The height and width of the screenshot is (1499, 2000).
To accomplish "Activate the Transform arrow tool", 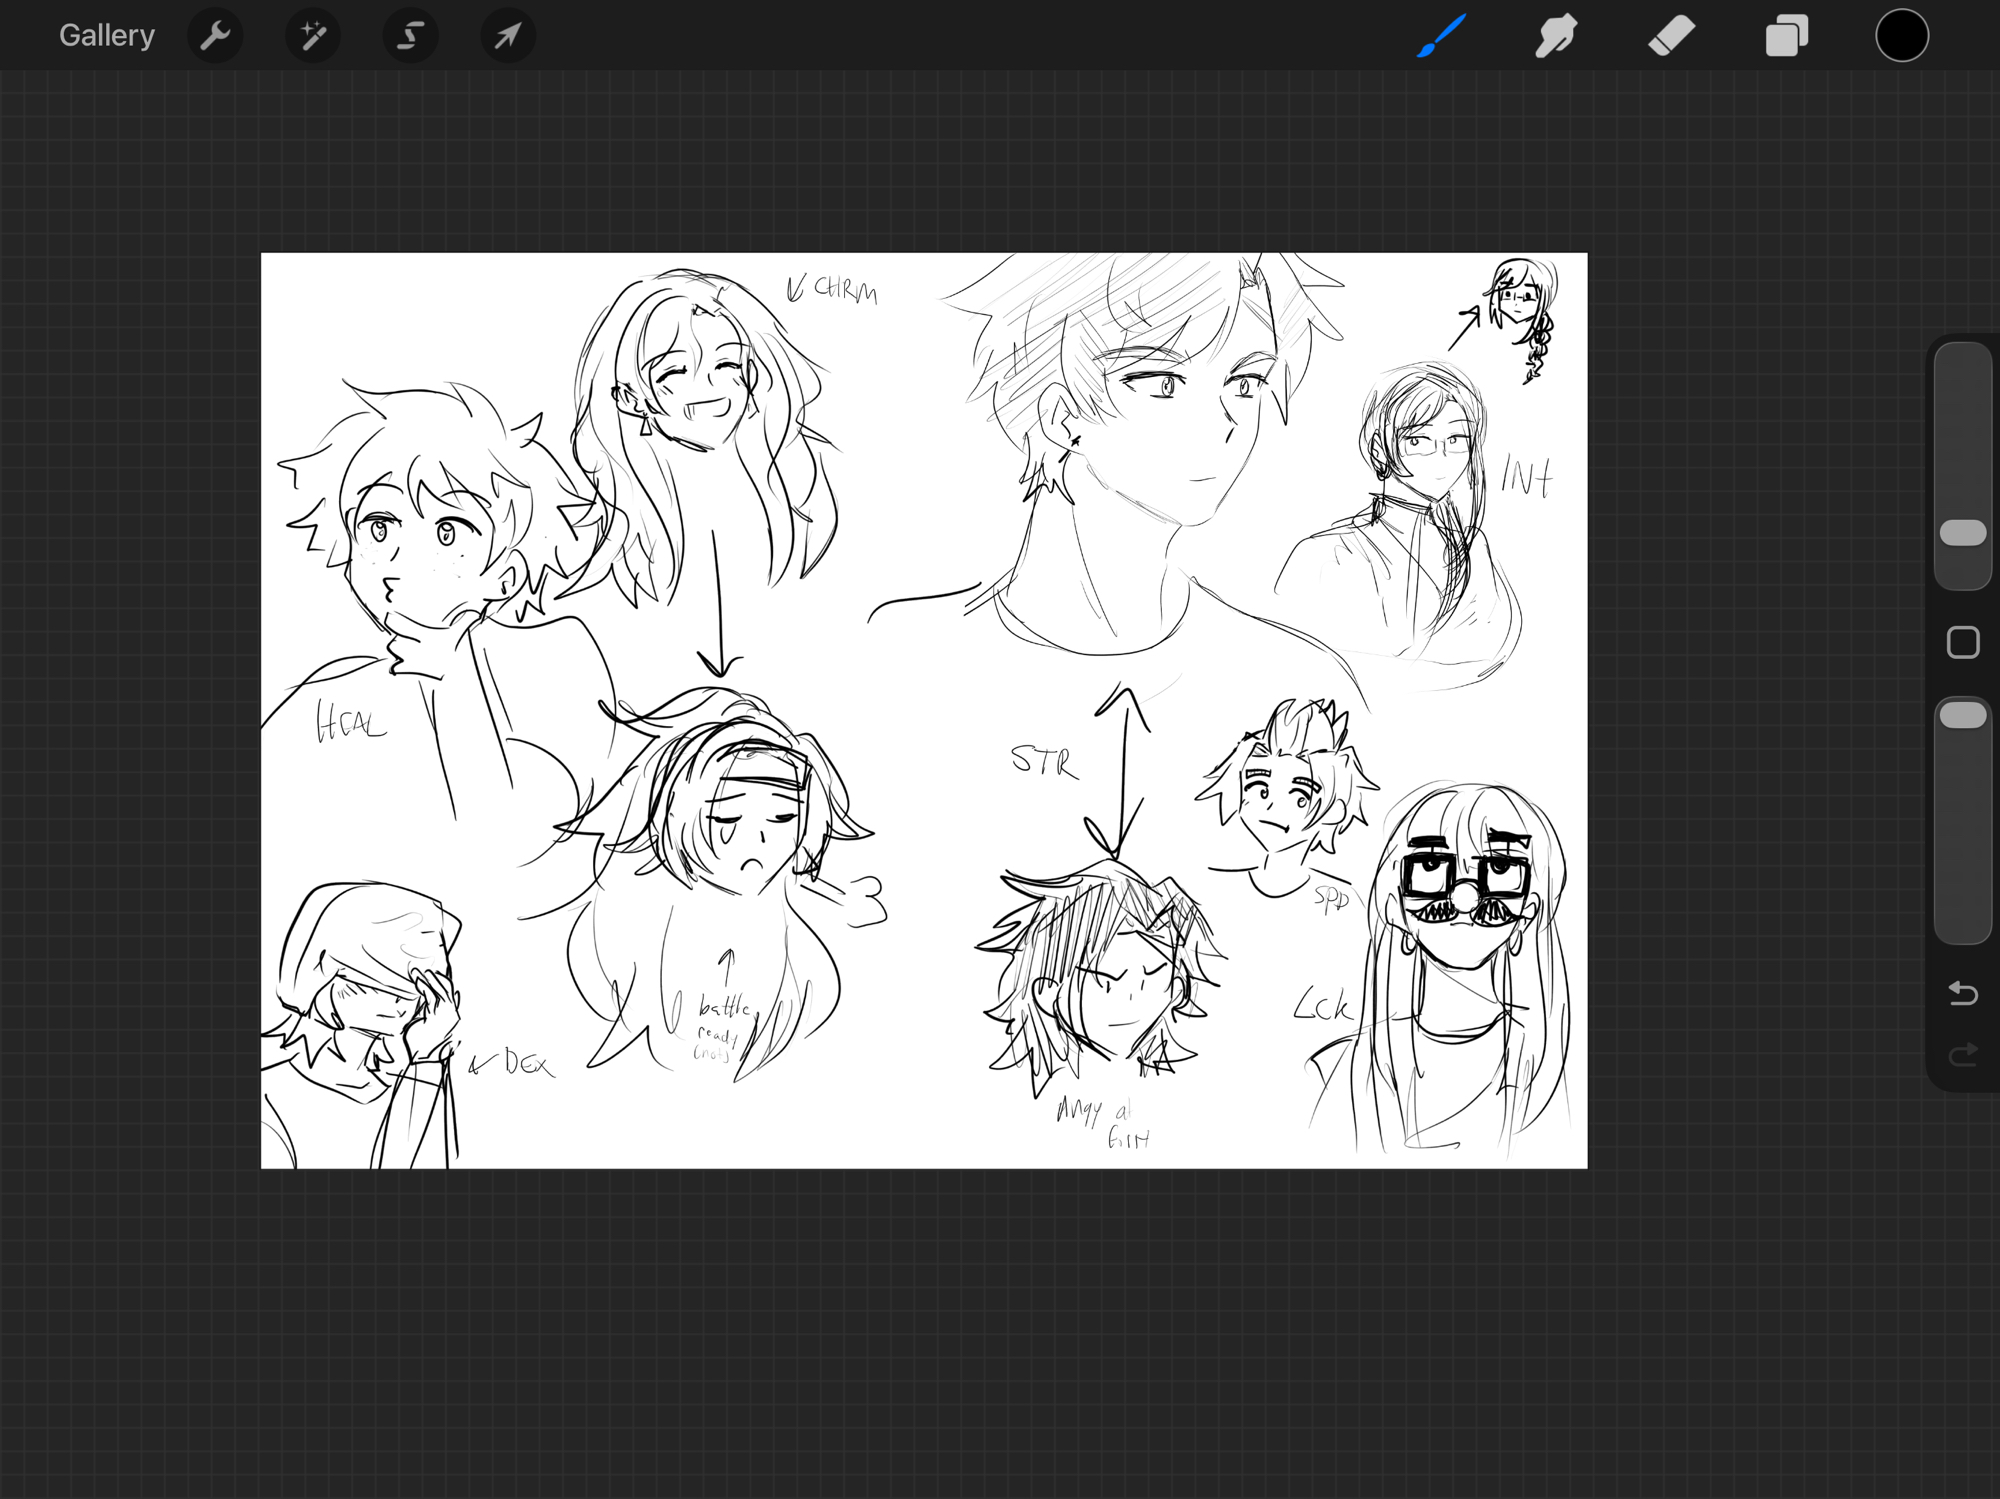I will [x=508, y=36].
